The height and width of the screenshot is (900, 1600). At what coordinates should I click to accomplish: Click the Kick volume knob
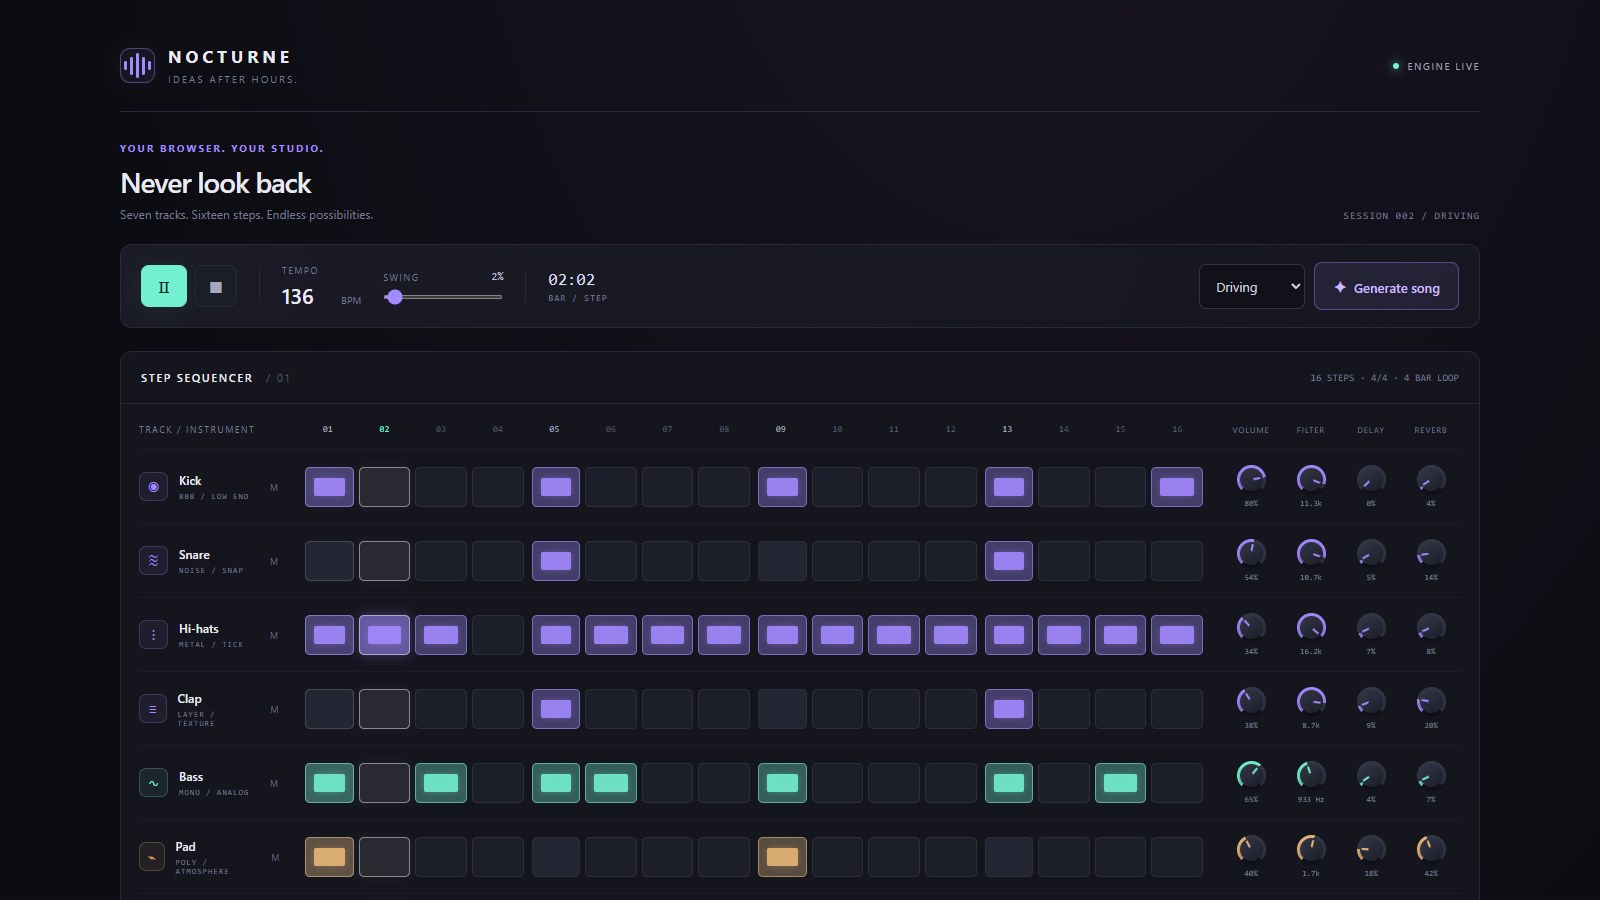point(1251,479)
